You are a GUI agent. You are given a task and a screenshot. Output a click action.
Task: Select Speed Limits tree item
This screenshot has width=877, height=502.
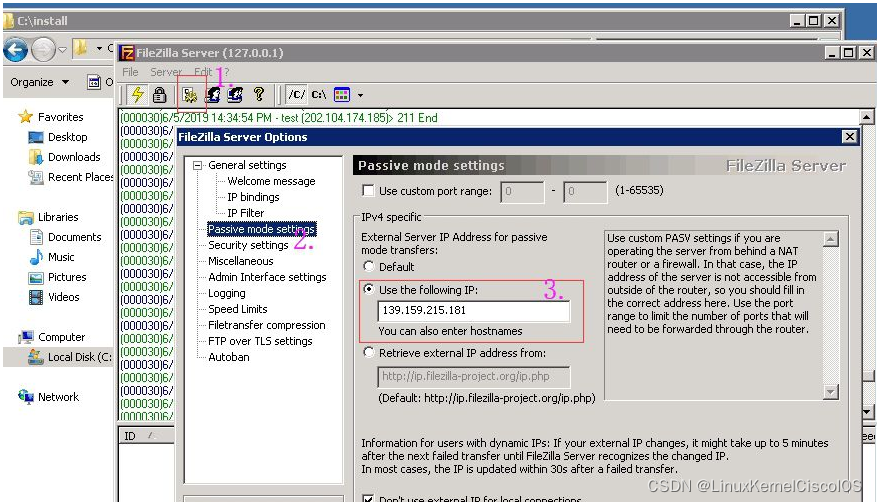point(238,309)
